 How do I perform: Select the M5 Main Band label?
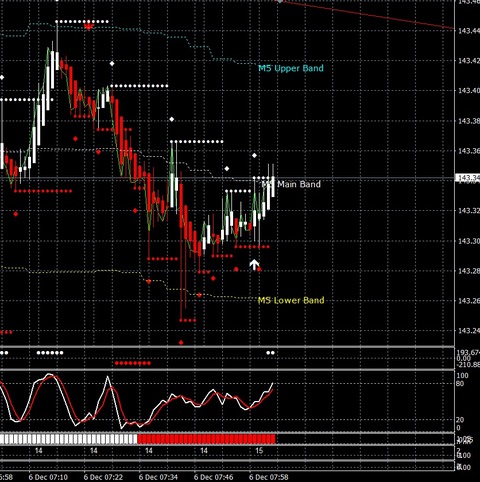291,184
